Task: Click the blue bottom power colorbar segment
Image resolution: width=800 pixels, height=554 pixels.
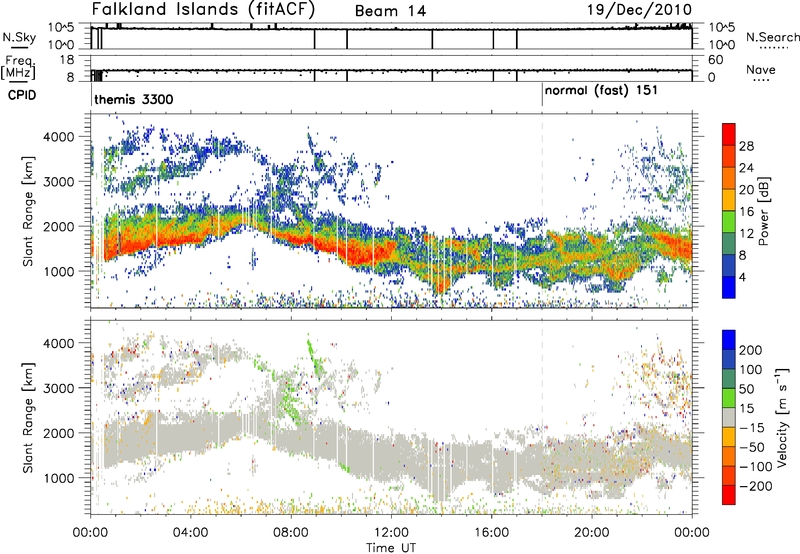Action: pyautogui.click(x=729, y=287)
